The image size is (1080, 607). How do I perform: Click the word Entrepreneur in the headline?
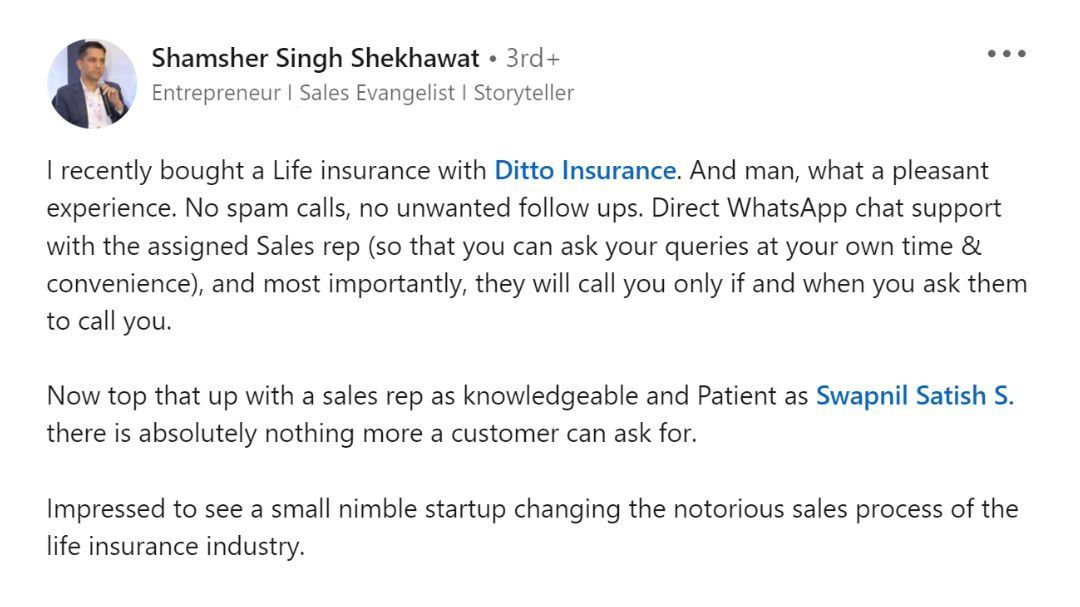click(216, 93)
